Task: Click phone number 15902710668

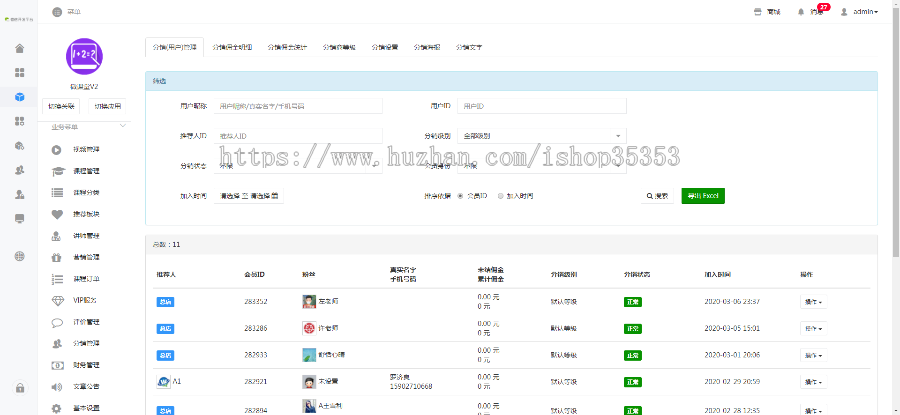Action: click(411, 386)
